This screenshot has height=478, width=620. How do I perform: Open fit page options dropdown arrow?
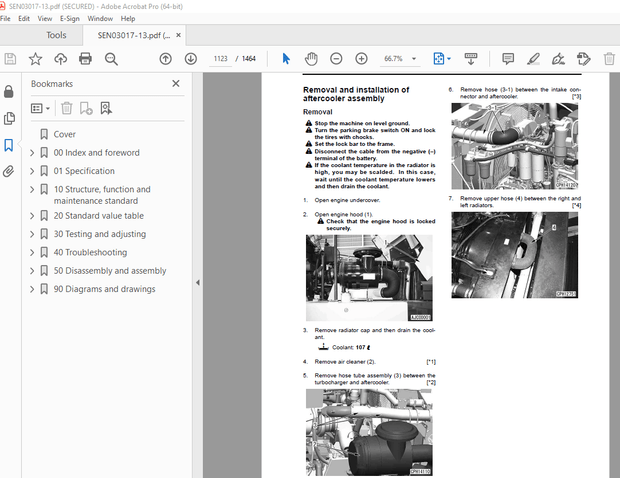(449, 59)
